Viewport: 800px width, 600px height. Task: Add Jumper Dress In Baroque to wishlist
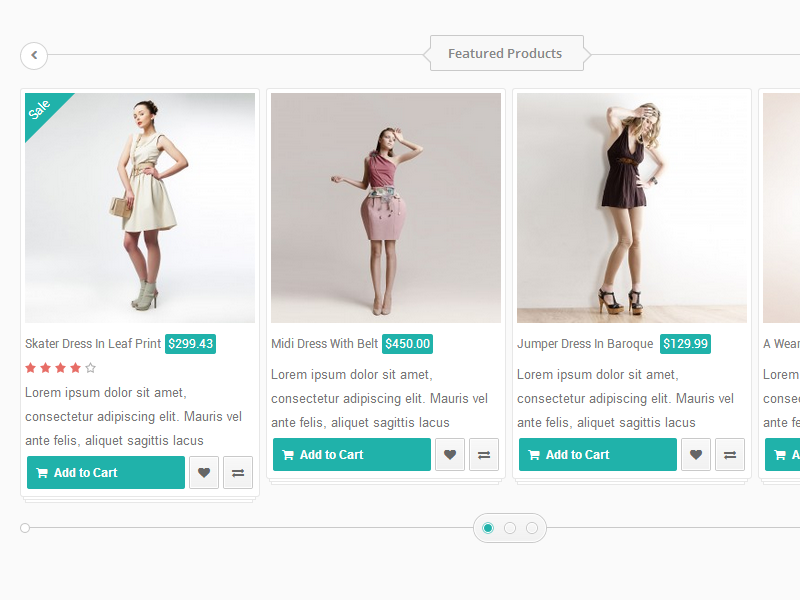(x=696, y=454)
